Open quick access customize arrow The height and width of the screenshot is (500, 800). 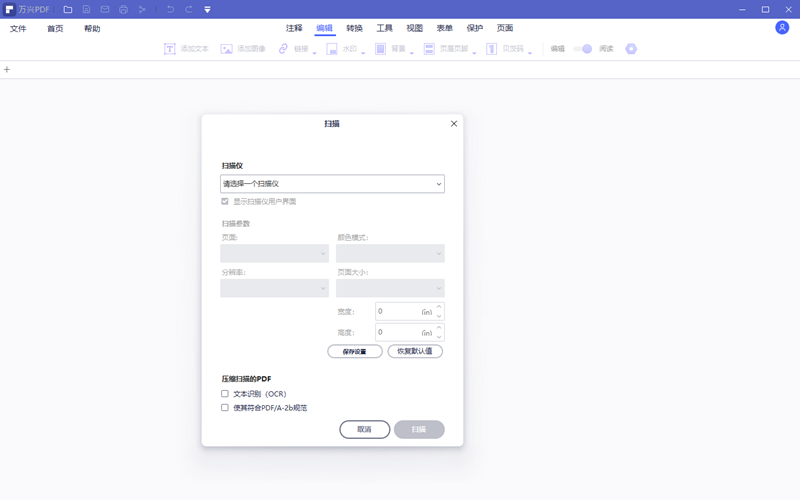[207, 9]
